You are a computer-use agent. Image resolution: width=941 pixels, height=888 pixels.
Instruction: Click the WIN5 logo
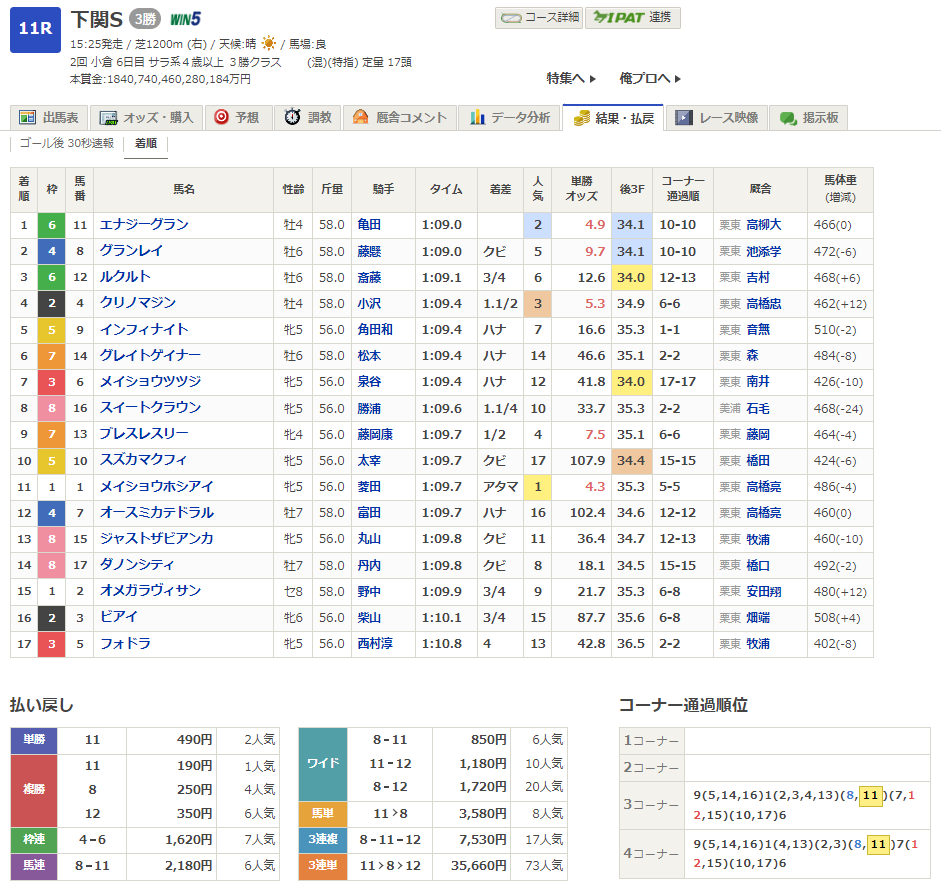(x=185, y=19)
